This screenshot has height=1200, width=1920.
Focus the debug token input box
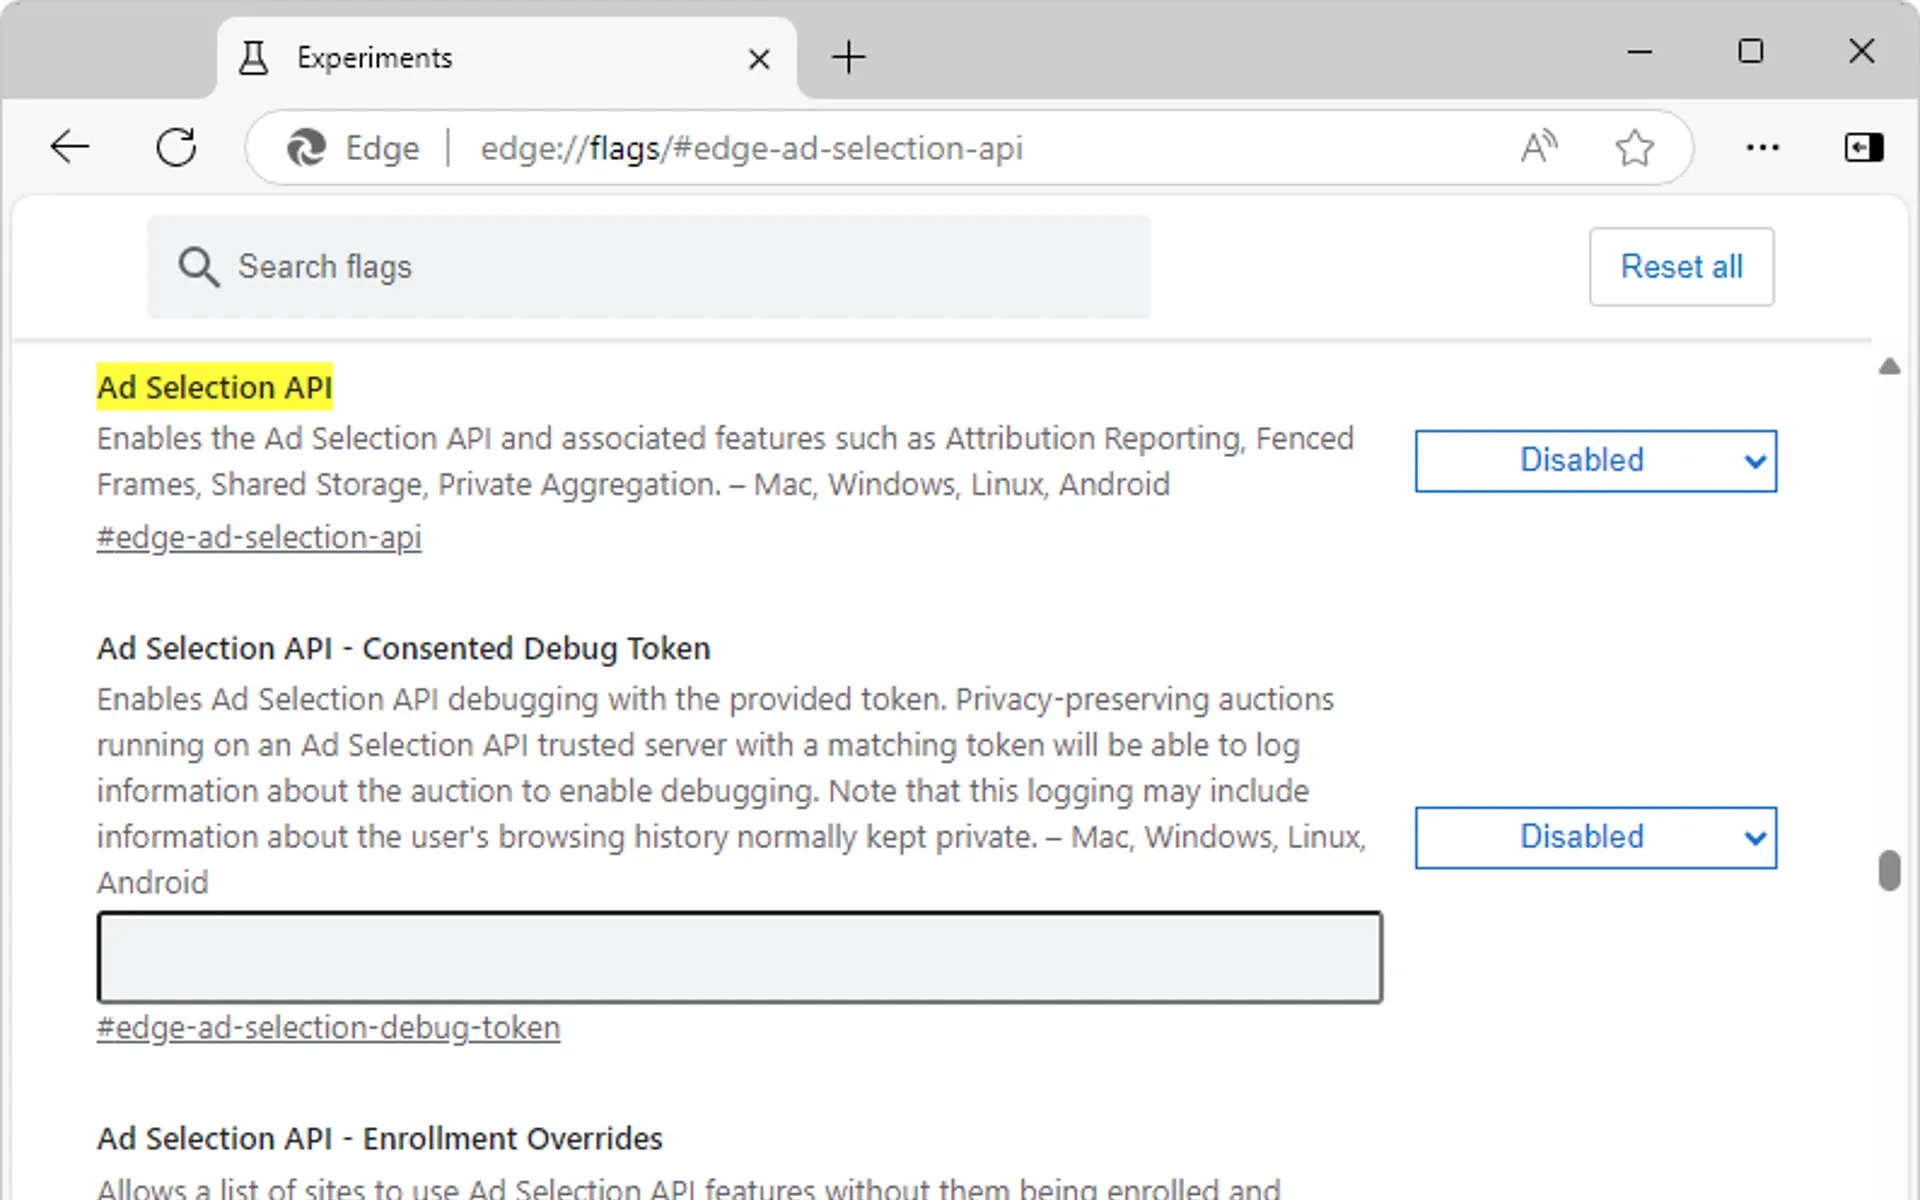740,957
